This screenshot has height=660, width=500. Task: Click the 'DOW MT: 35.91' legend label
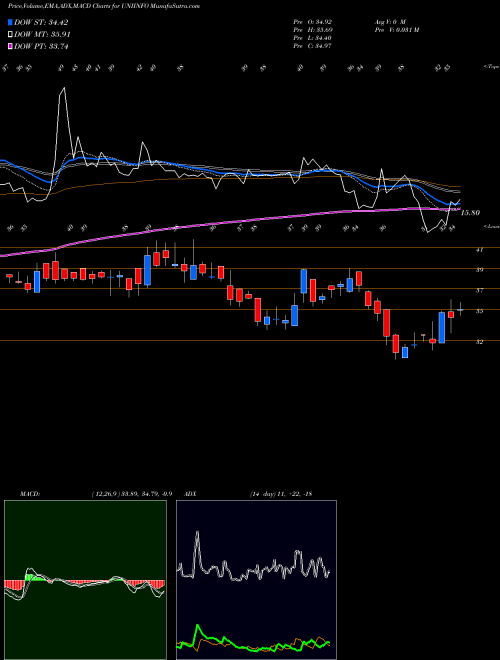point(42,35)
